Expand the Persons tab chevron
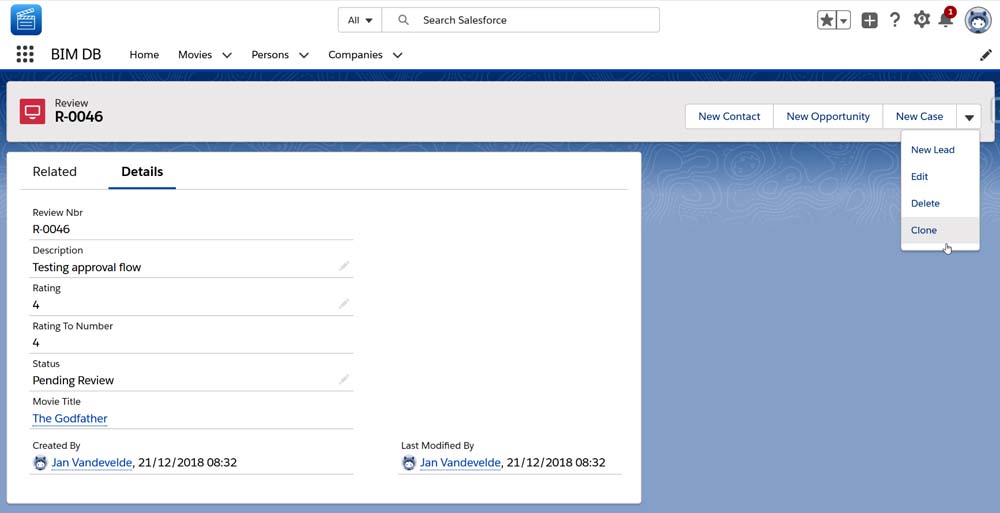This screenshot has height=513, width=1000. [x=304, y=55]
